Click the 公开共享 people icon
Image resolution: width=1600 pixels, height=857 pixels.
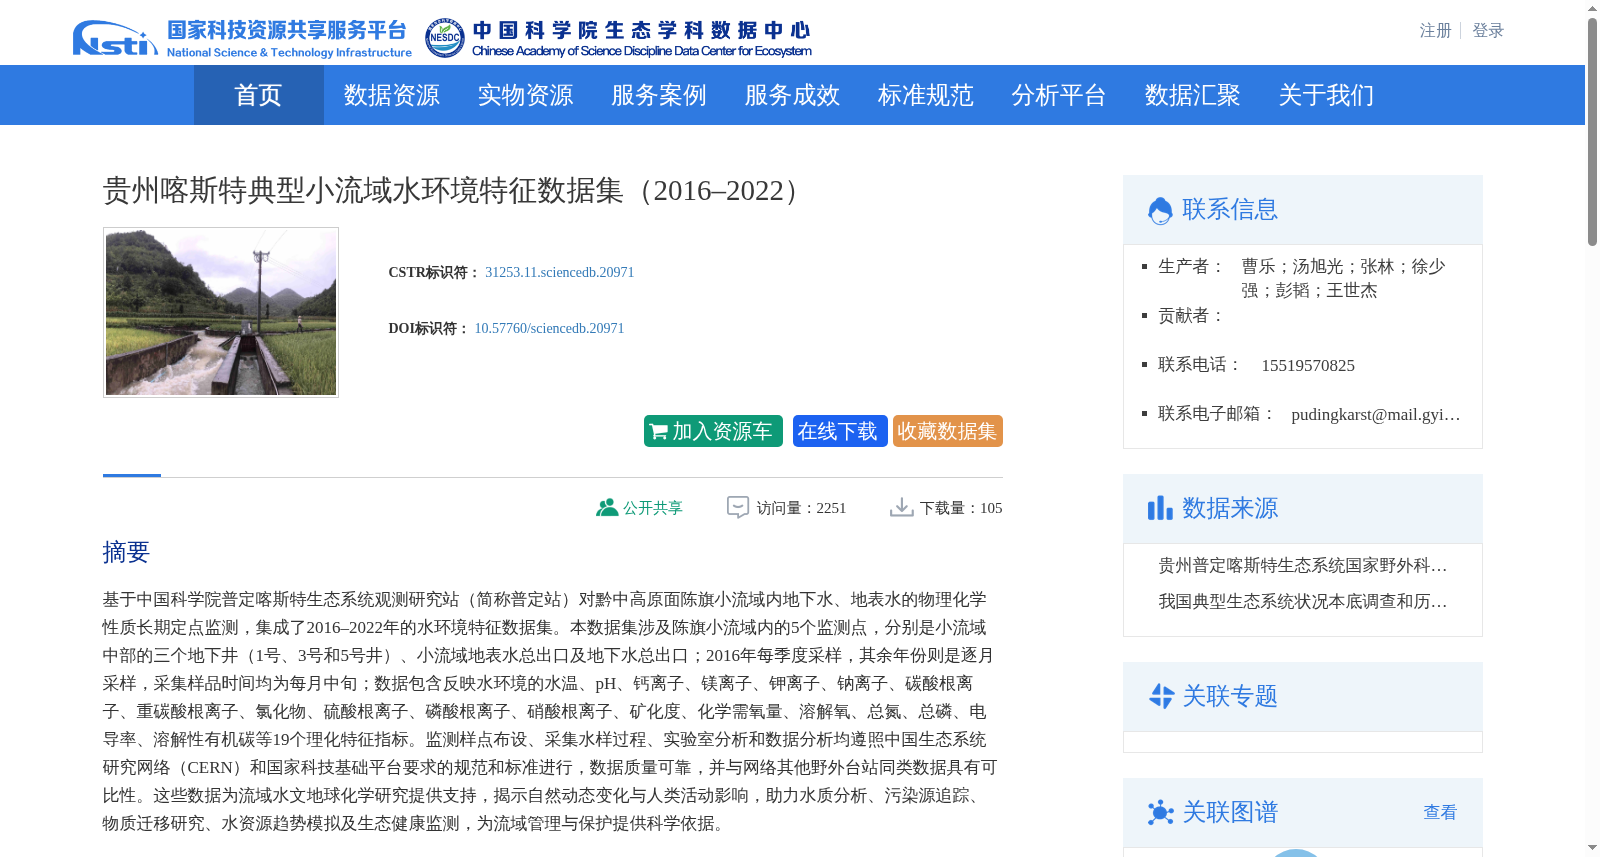(606, 507)
